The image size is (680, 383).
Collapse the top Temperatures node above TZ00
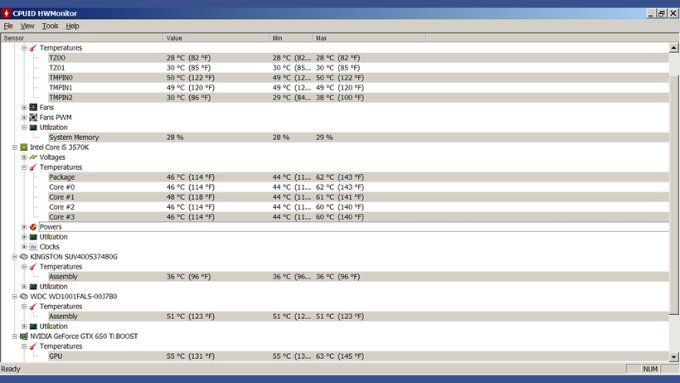[24, 48]
